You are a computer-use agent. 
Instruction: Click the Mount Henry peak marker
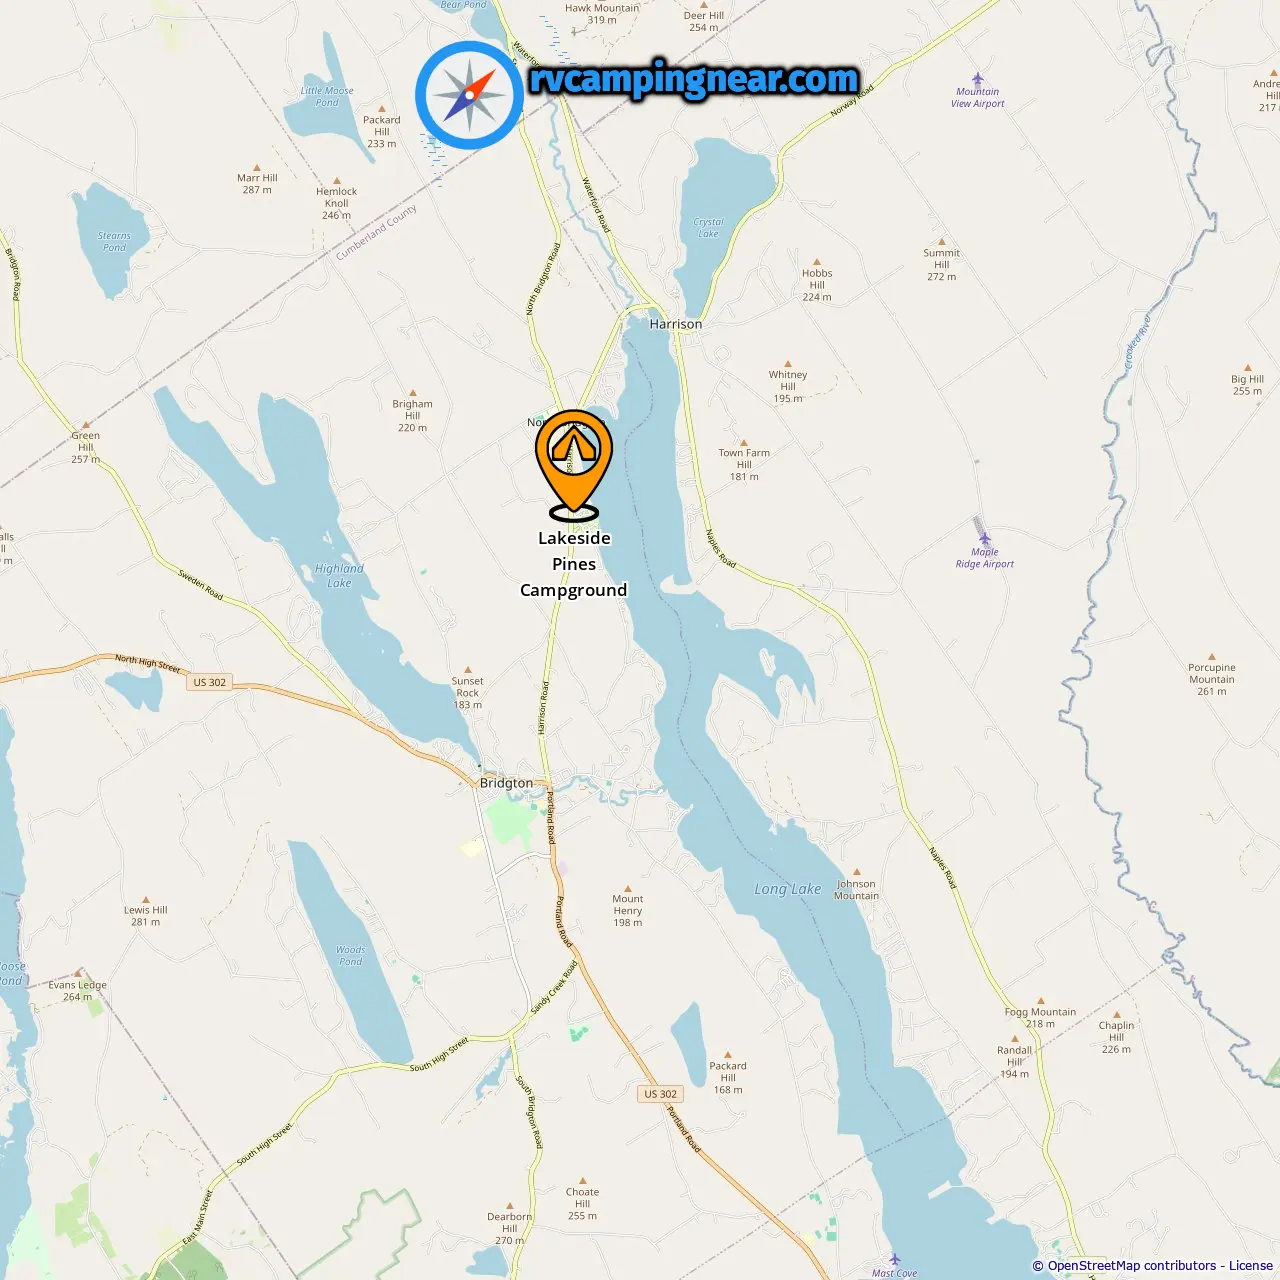tap(628, 888)
